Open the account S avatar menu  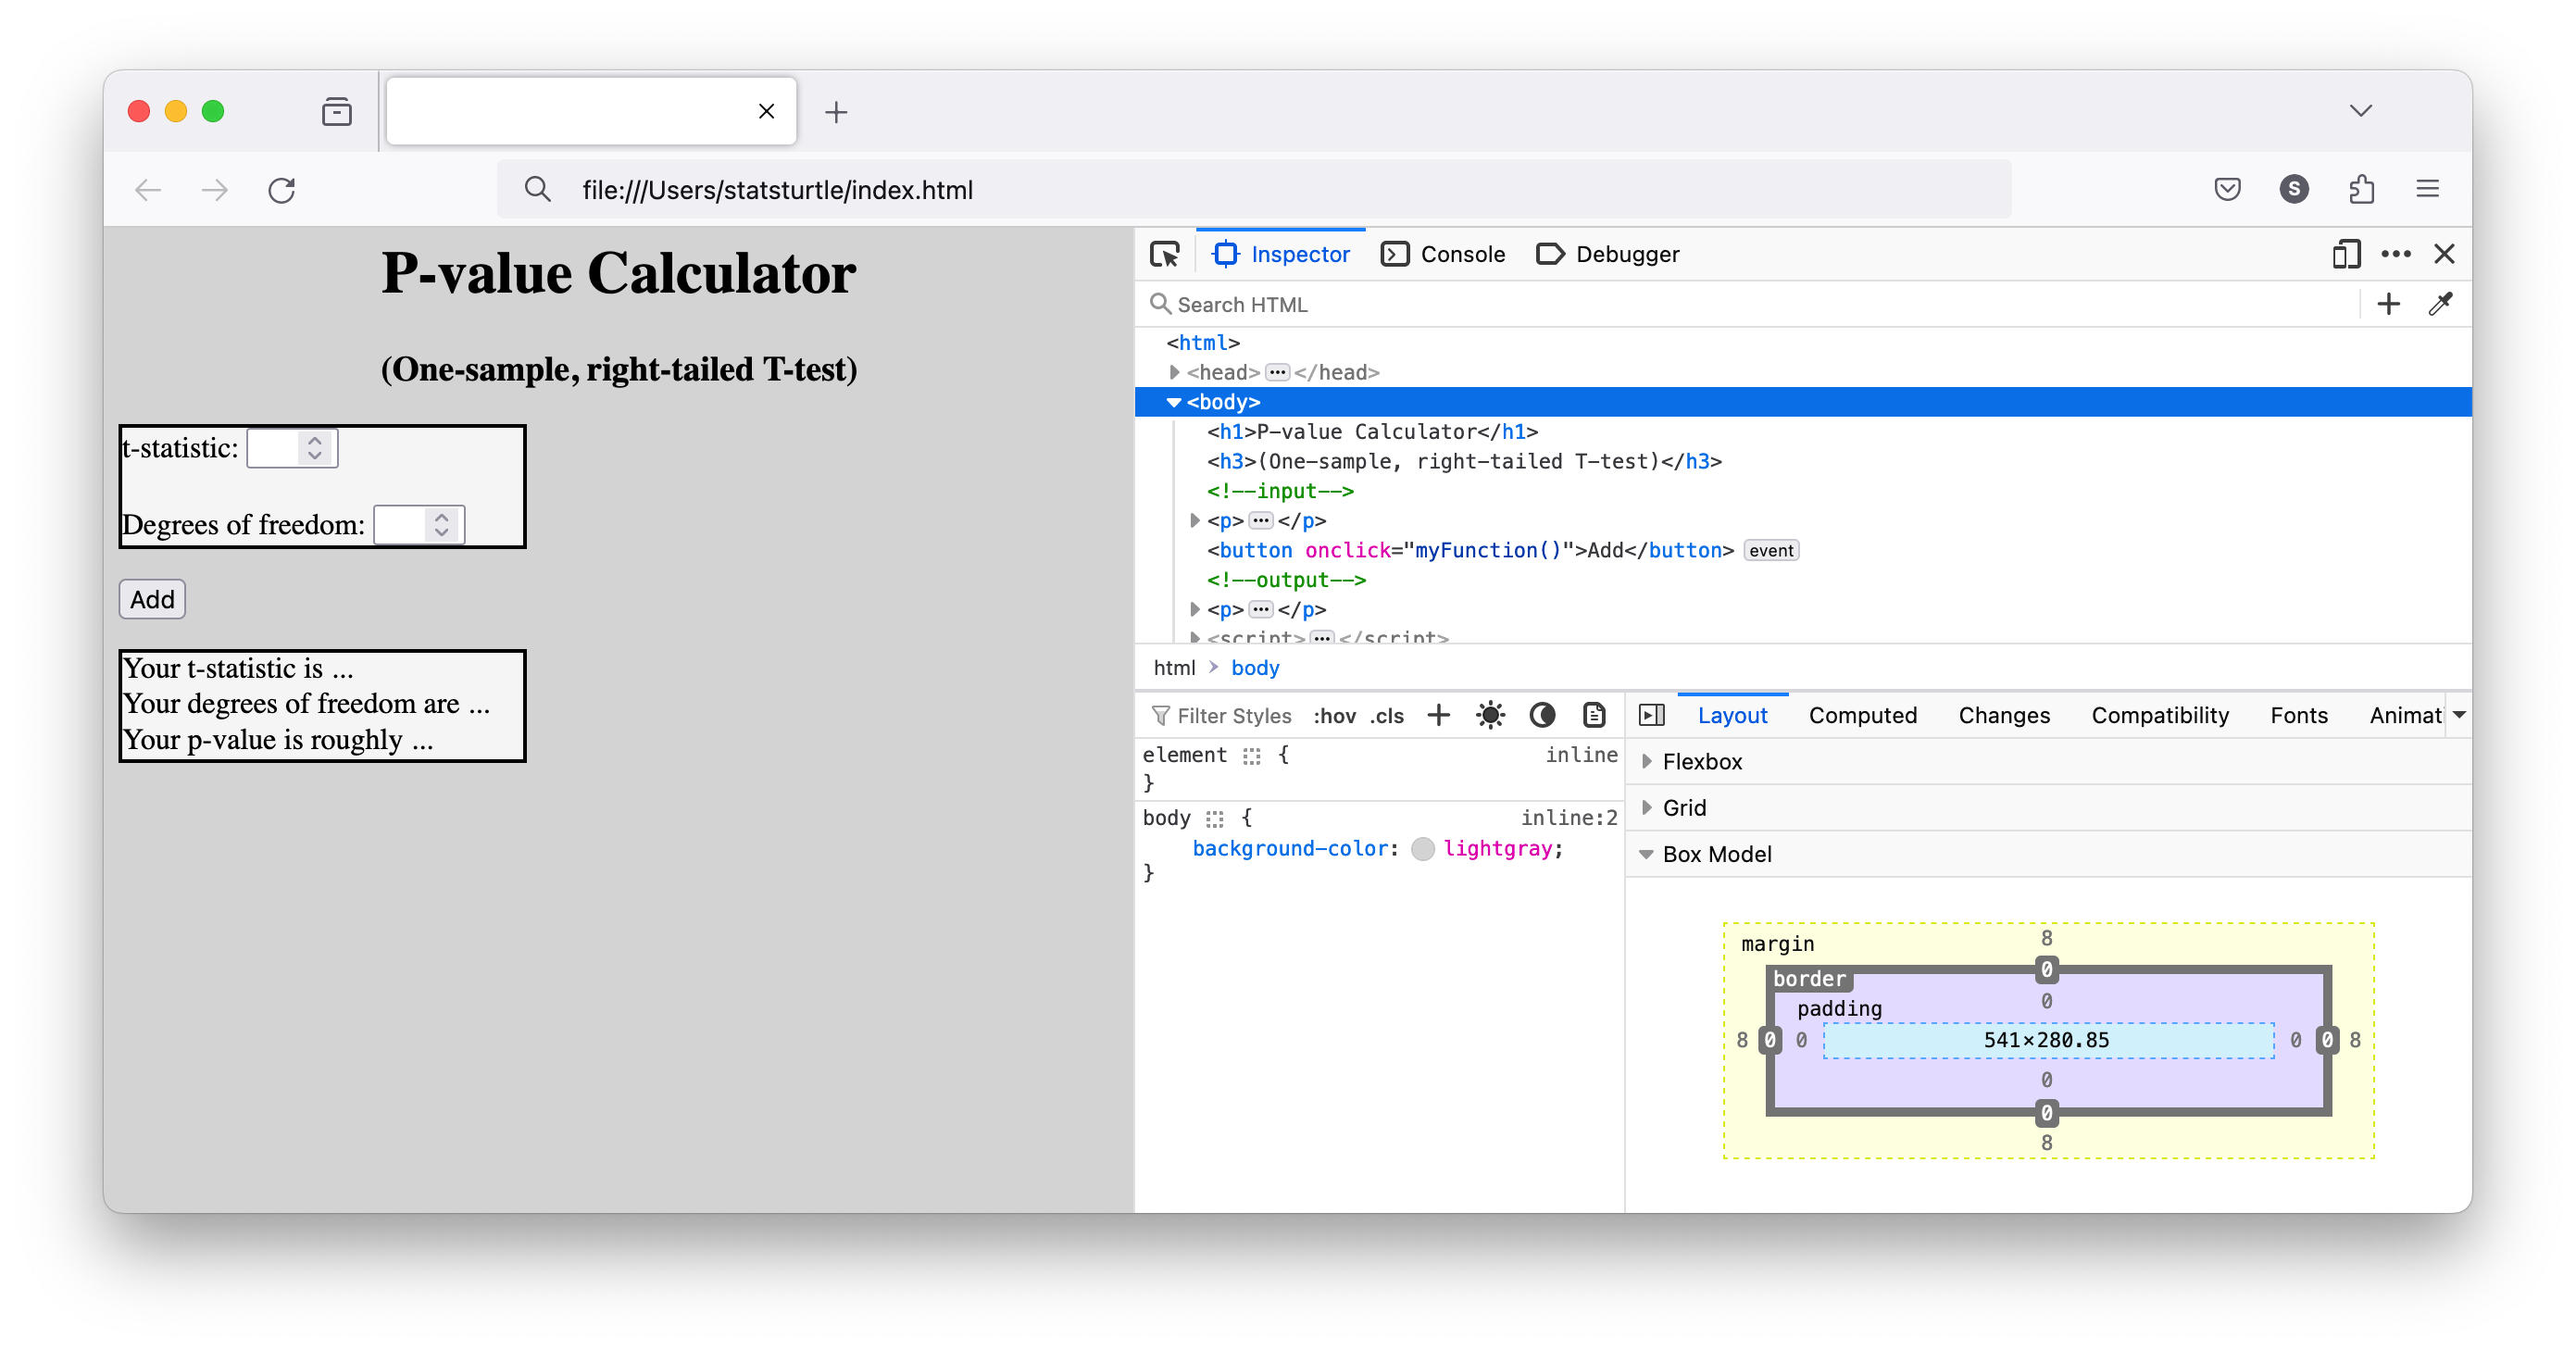pos(2294,189)
